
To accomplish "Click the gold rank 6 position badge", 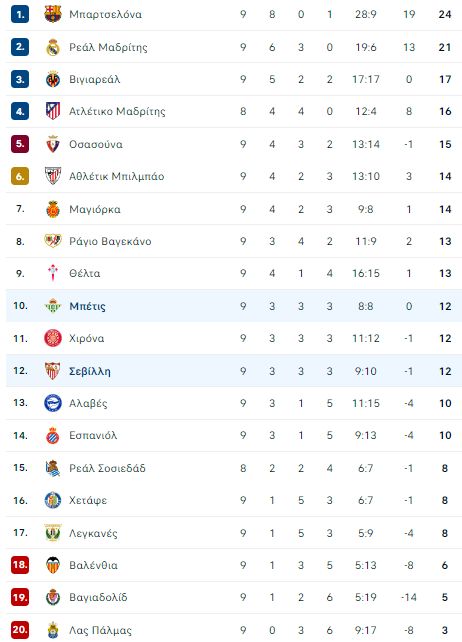I will point(20,176).
